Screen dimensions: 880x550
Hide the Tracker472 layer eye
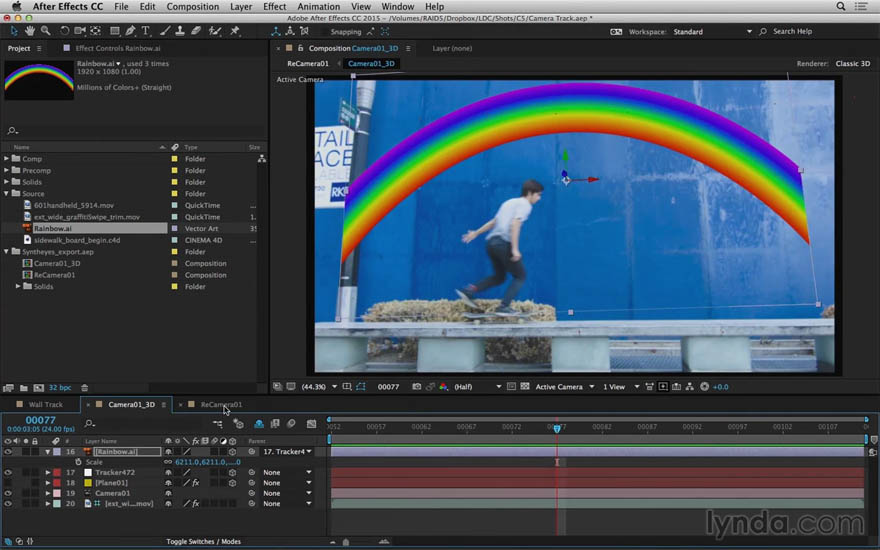point(8,473)
